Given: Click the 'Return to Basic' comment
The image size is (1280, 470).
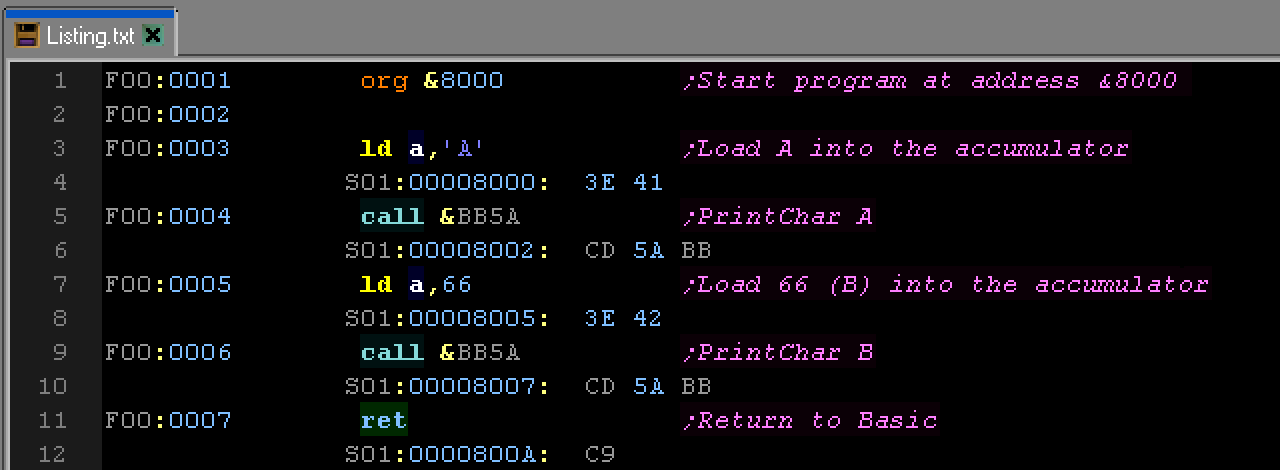Looking at the screenshot, I should tap(810, 420).
